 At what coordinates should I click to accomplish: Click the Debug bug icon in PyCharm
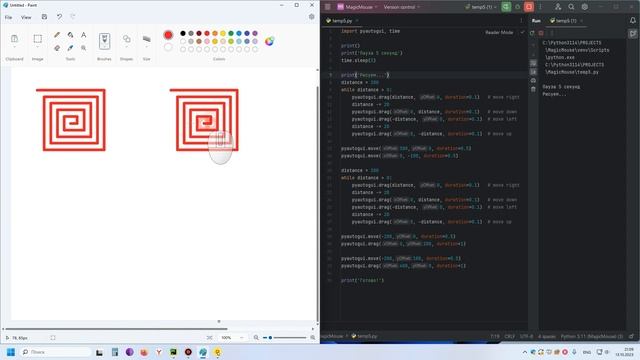tap(518, 7)
